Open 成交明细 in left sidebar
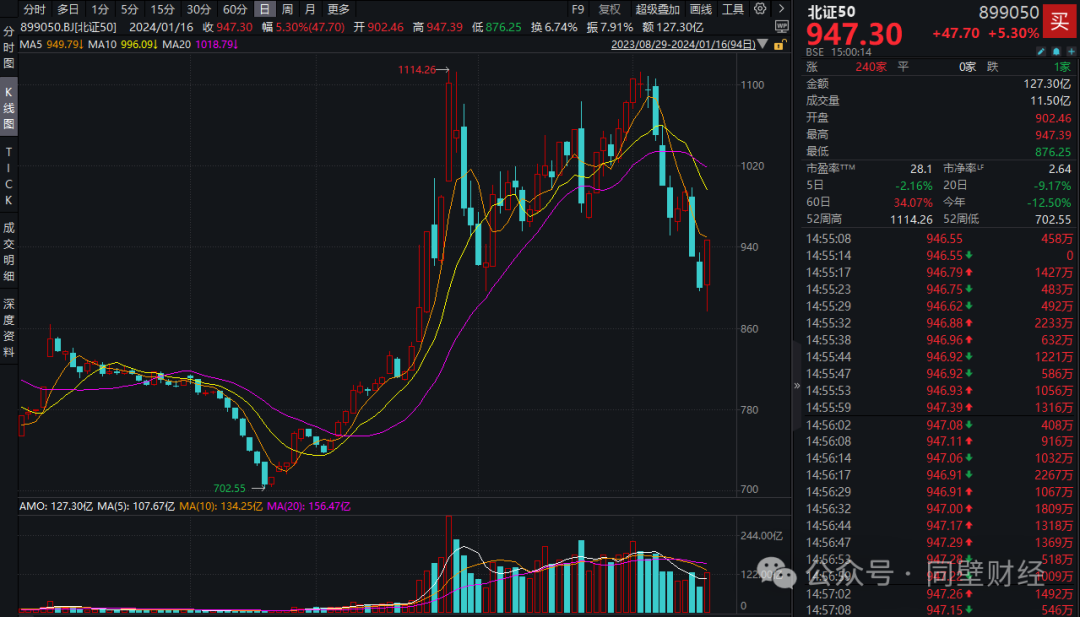 point(8,251)
